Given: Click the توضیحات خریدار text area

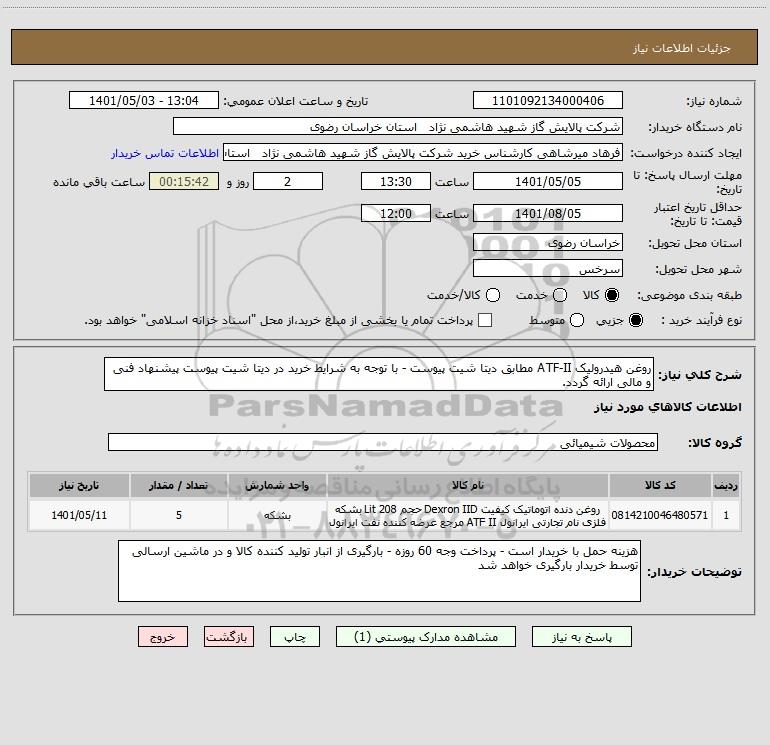Looking at the screenshot, I should tap(379, 571).
